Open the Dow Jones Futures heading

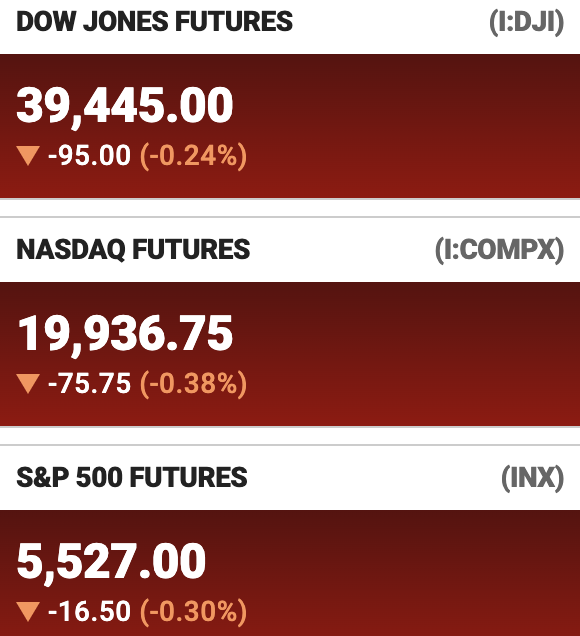154,21
